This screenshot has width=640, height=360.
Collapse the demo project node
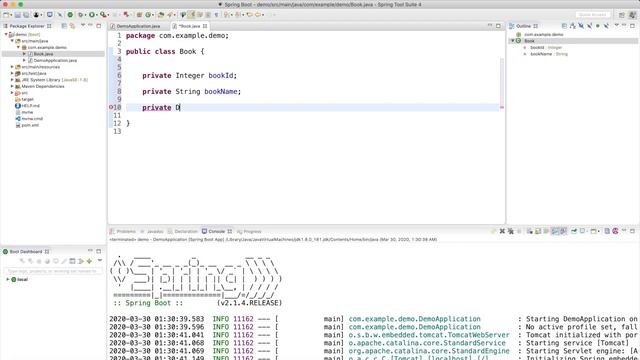(6, 34)
